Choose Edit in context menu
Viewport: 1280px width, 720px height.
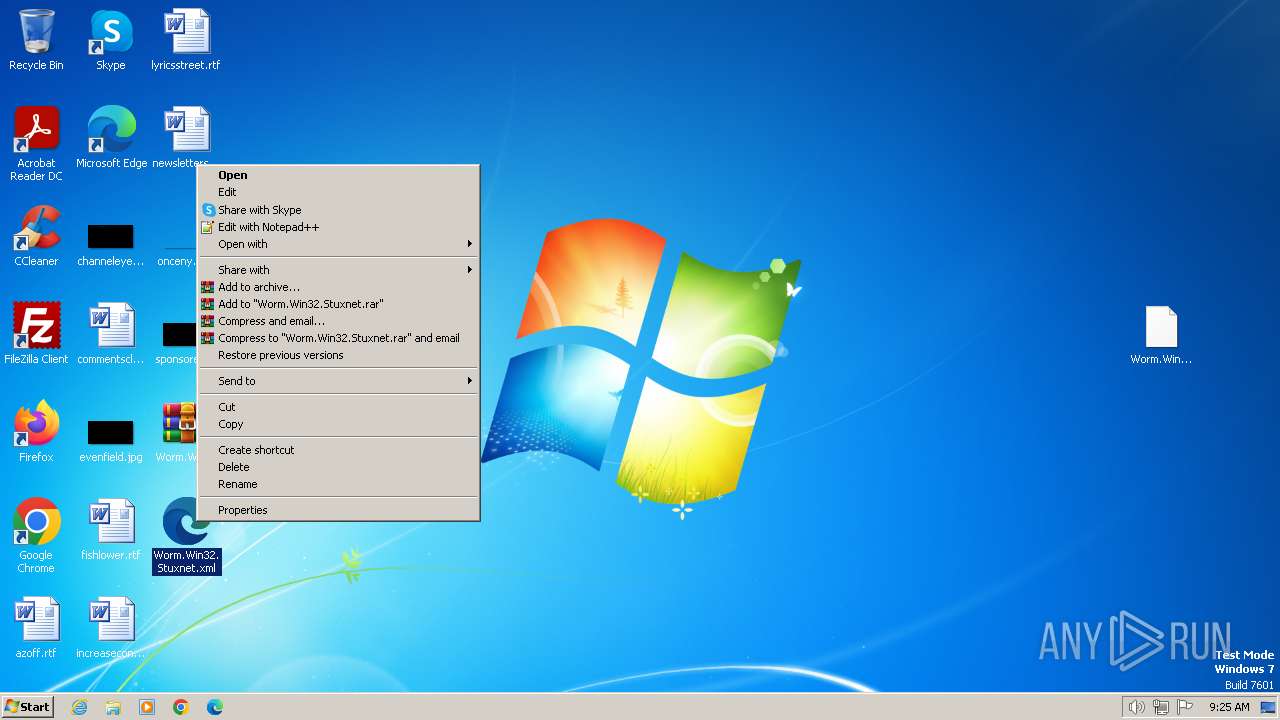coord(339,192)
